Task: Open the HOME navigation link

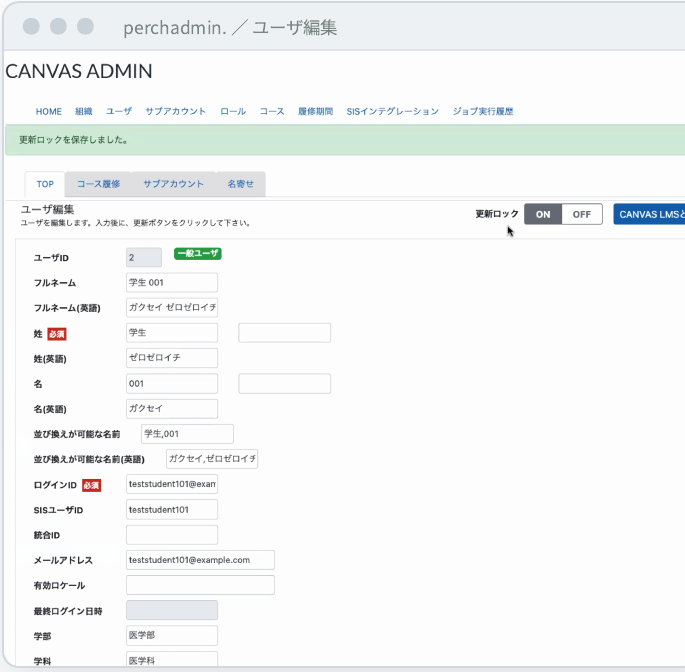Action: coord(48,111)
